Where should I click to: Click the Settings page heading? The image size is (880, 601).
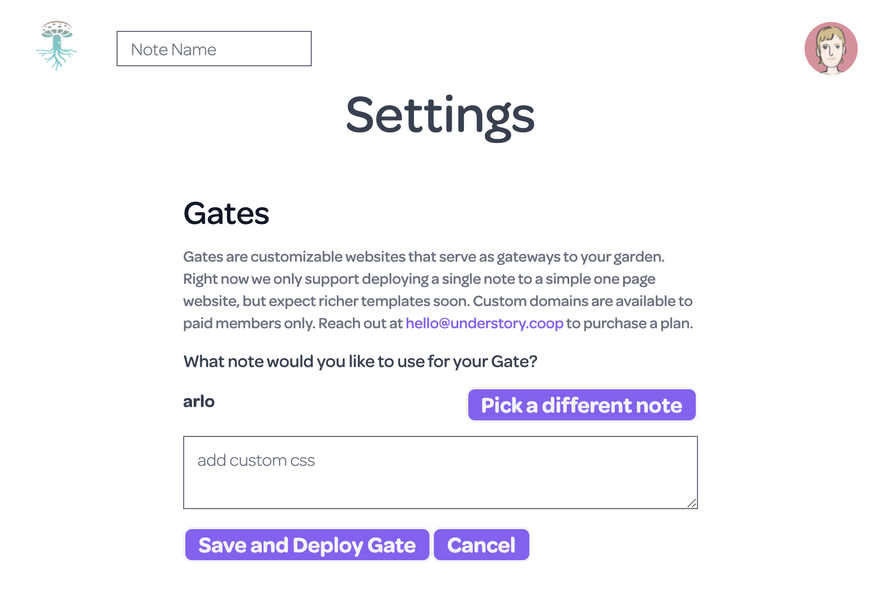440,115
